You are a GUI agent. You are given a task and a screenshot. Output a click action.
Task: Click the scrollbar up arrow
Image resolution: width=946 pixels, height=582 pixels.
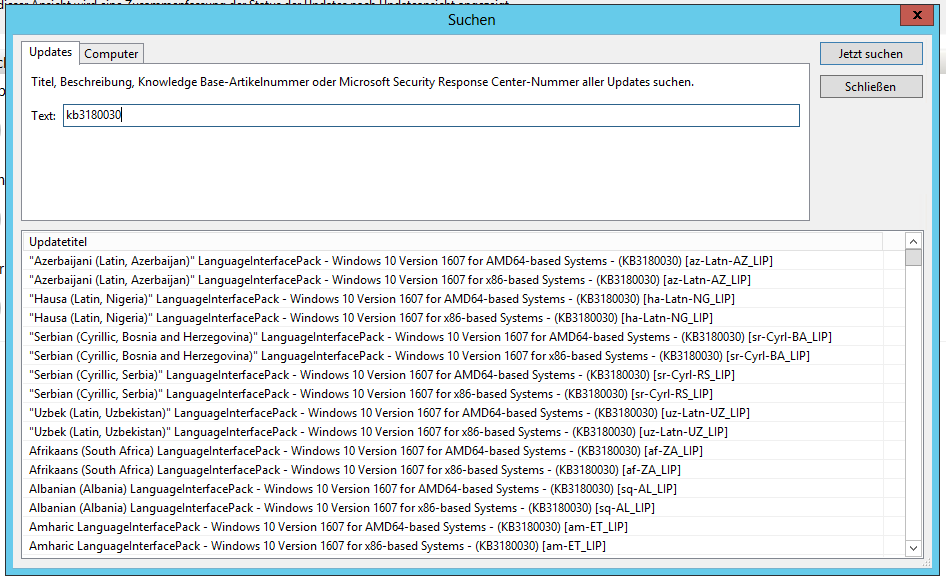click(913, 241)
